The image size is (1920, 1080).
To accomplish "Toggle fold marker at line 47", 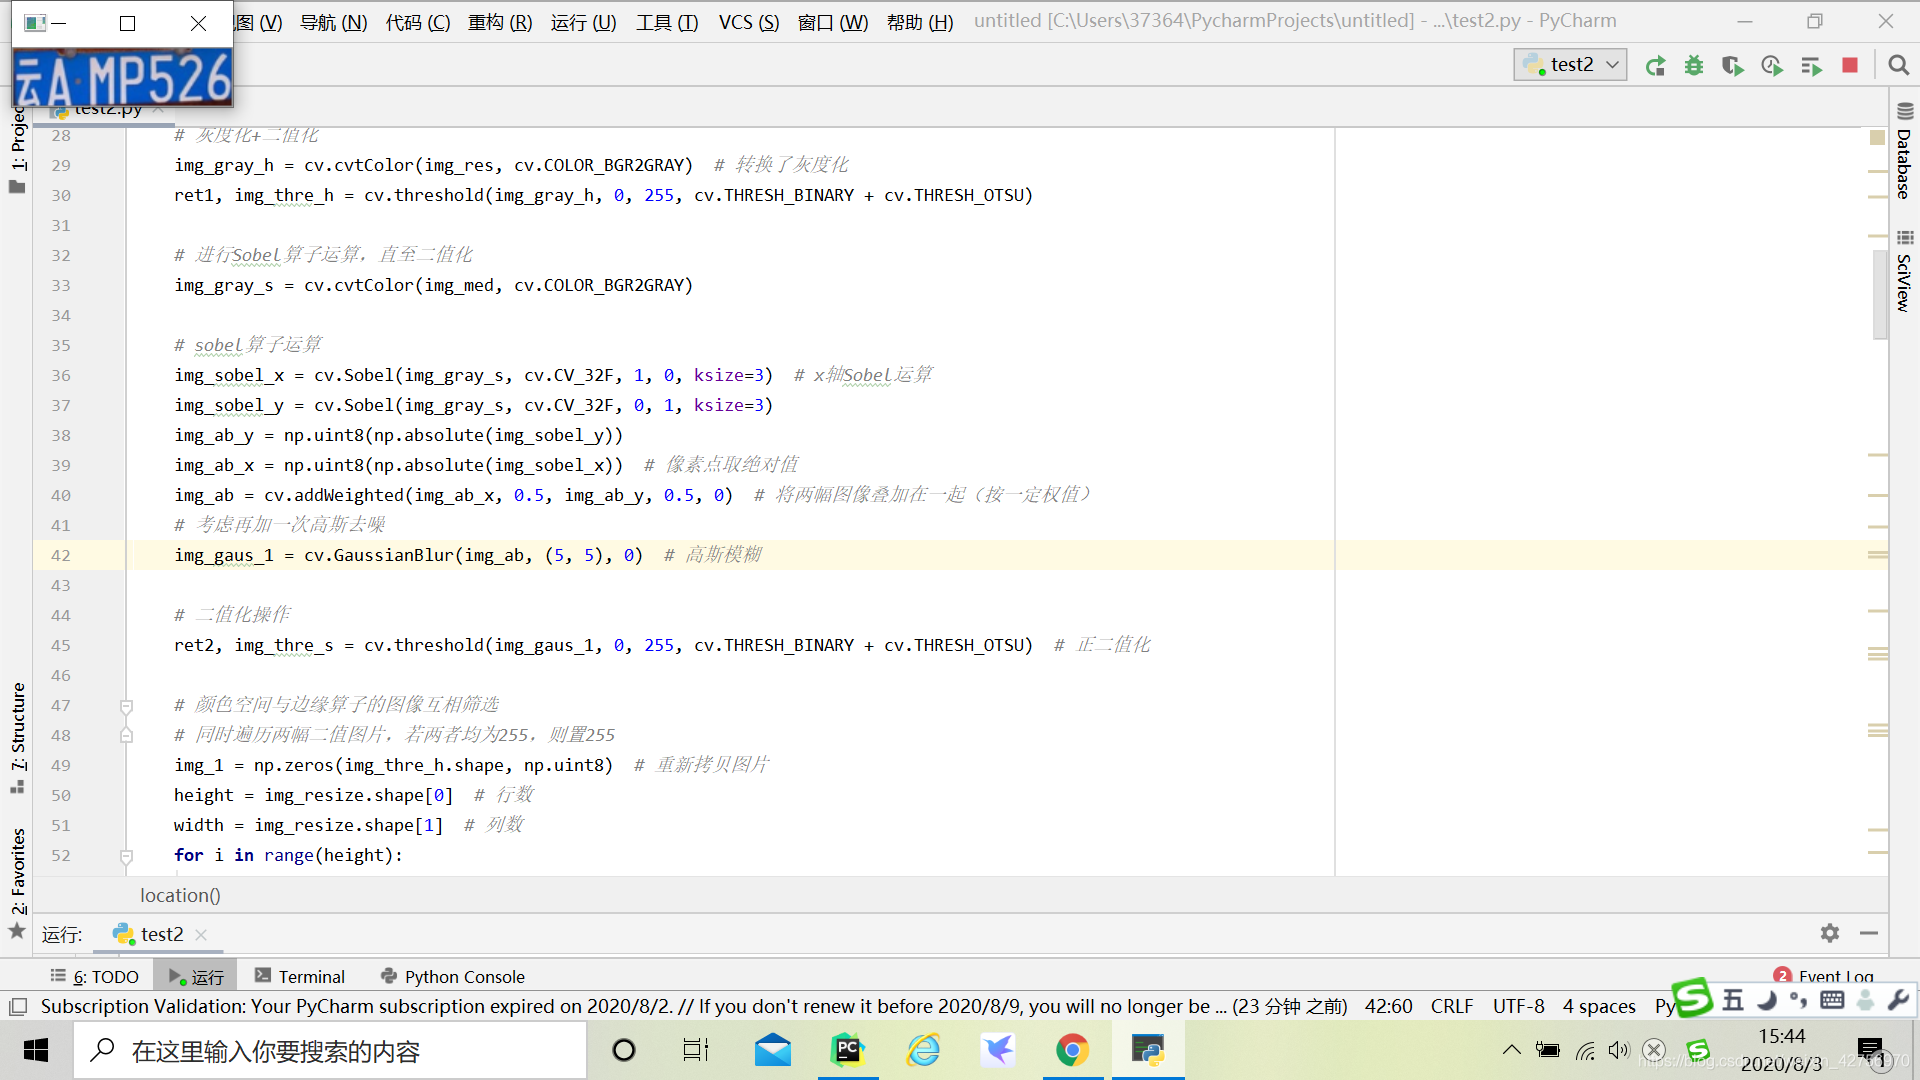I will click(x=127, y=706).
